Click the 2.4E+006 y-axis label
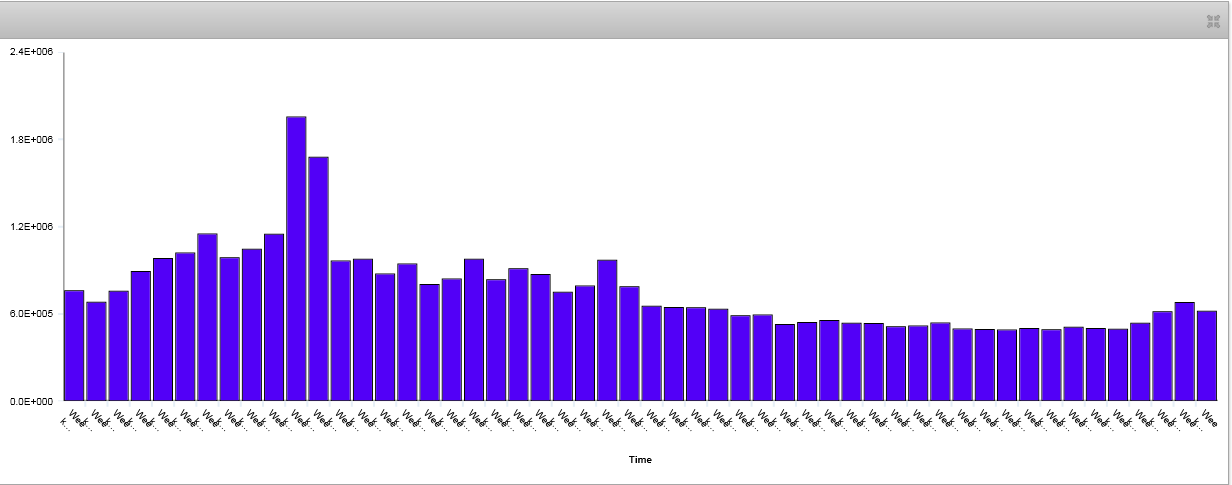 [x=31, y=52]
